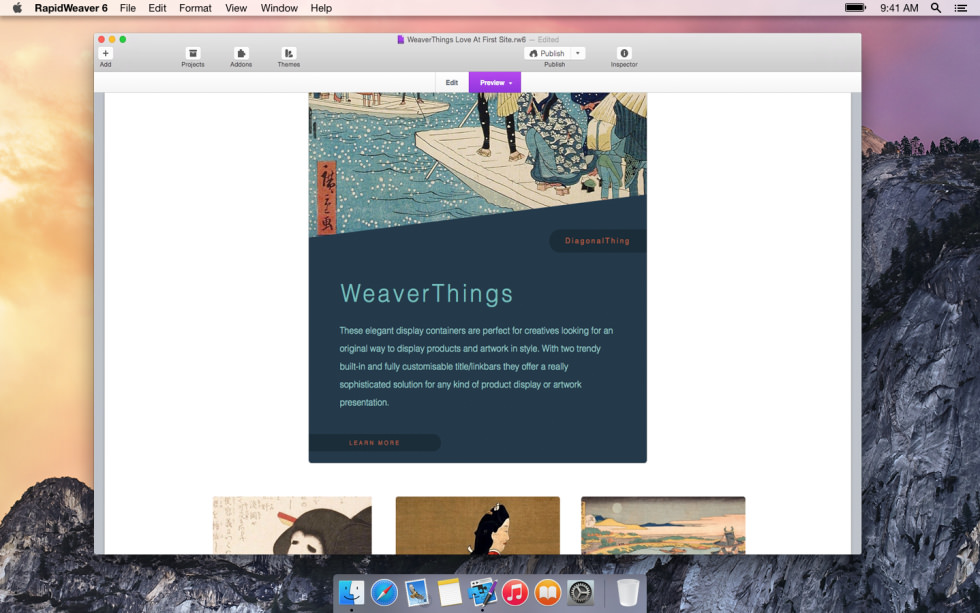Image resolution: width=980 pixels, height=613 pixels.
Task: Zoom the RapidWeaver window
Action: pyautogui.click(x=122, y=39)
